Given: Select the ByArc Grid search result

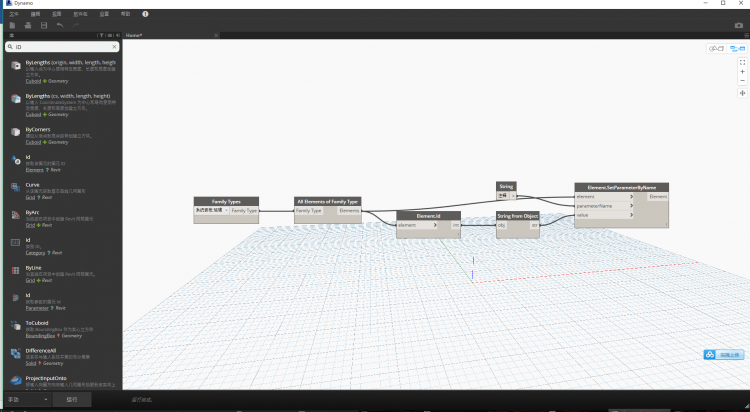Looking at the screenshot, I should [63, 218].
